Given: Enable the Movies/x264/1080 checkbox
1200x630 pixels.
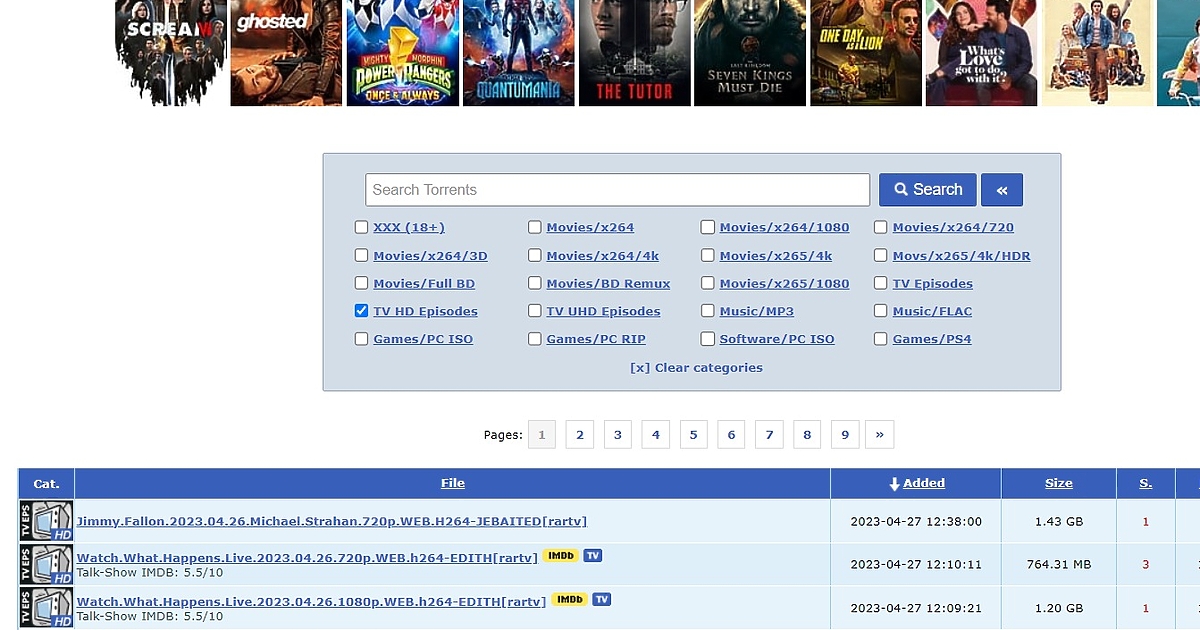Looking at the screenshot, I should [x=708, y=227].
